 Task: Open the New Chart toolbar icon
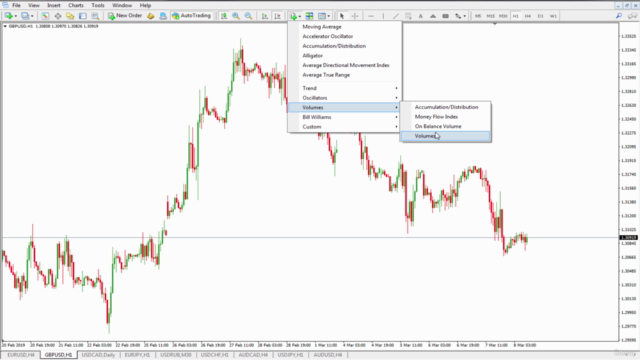pos(8,16)
